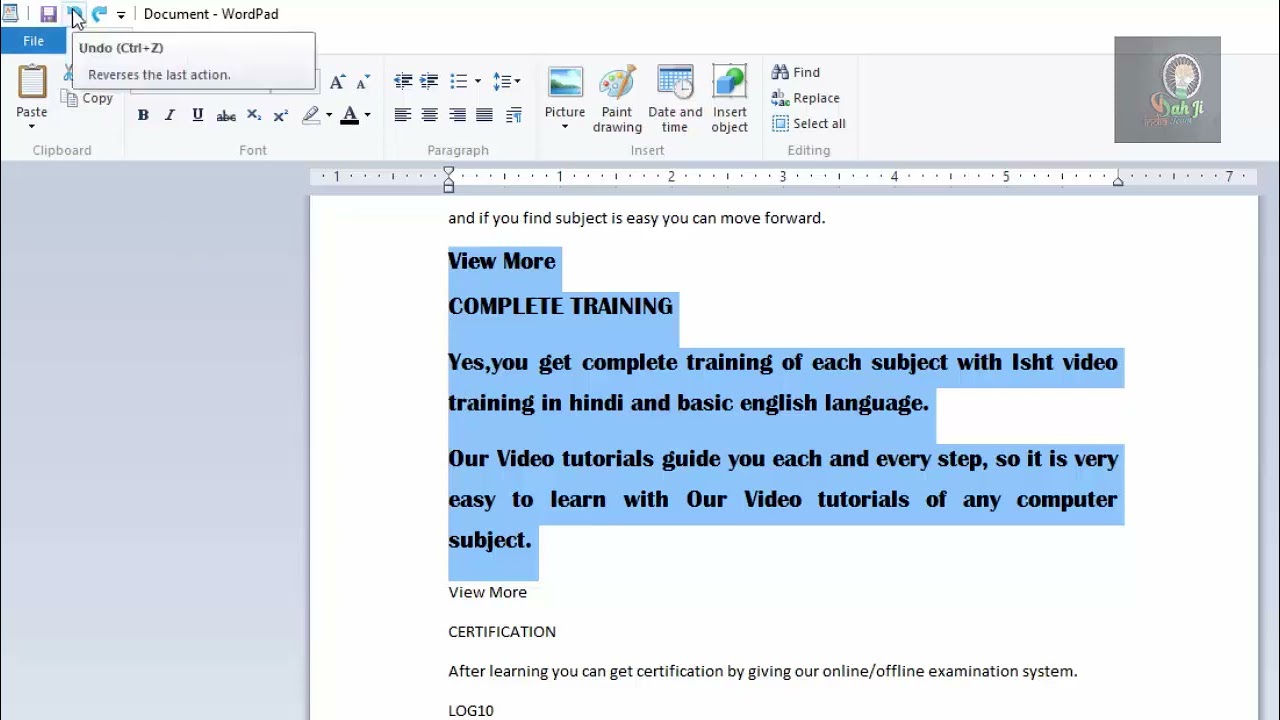Click the paragraph starting 'Yes,you get complete training'
The image size is (1280, 720).
pos(783,382)
